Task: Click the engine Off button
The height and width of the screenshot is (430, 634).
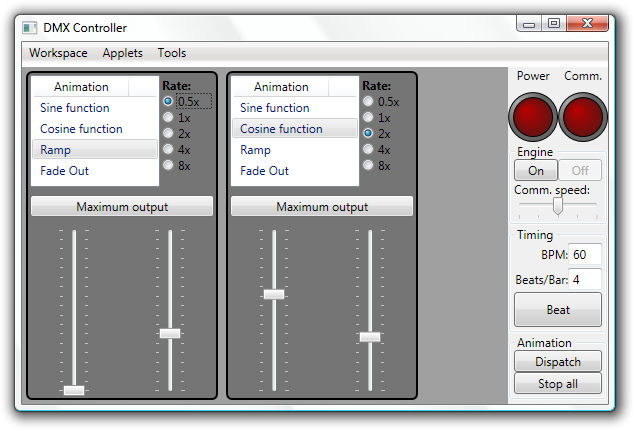Action: point(580,170)
